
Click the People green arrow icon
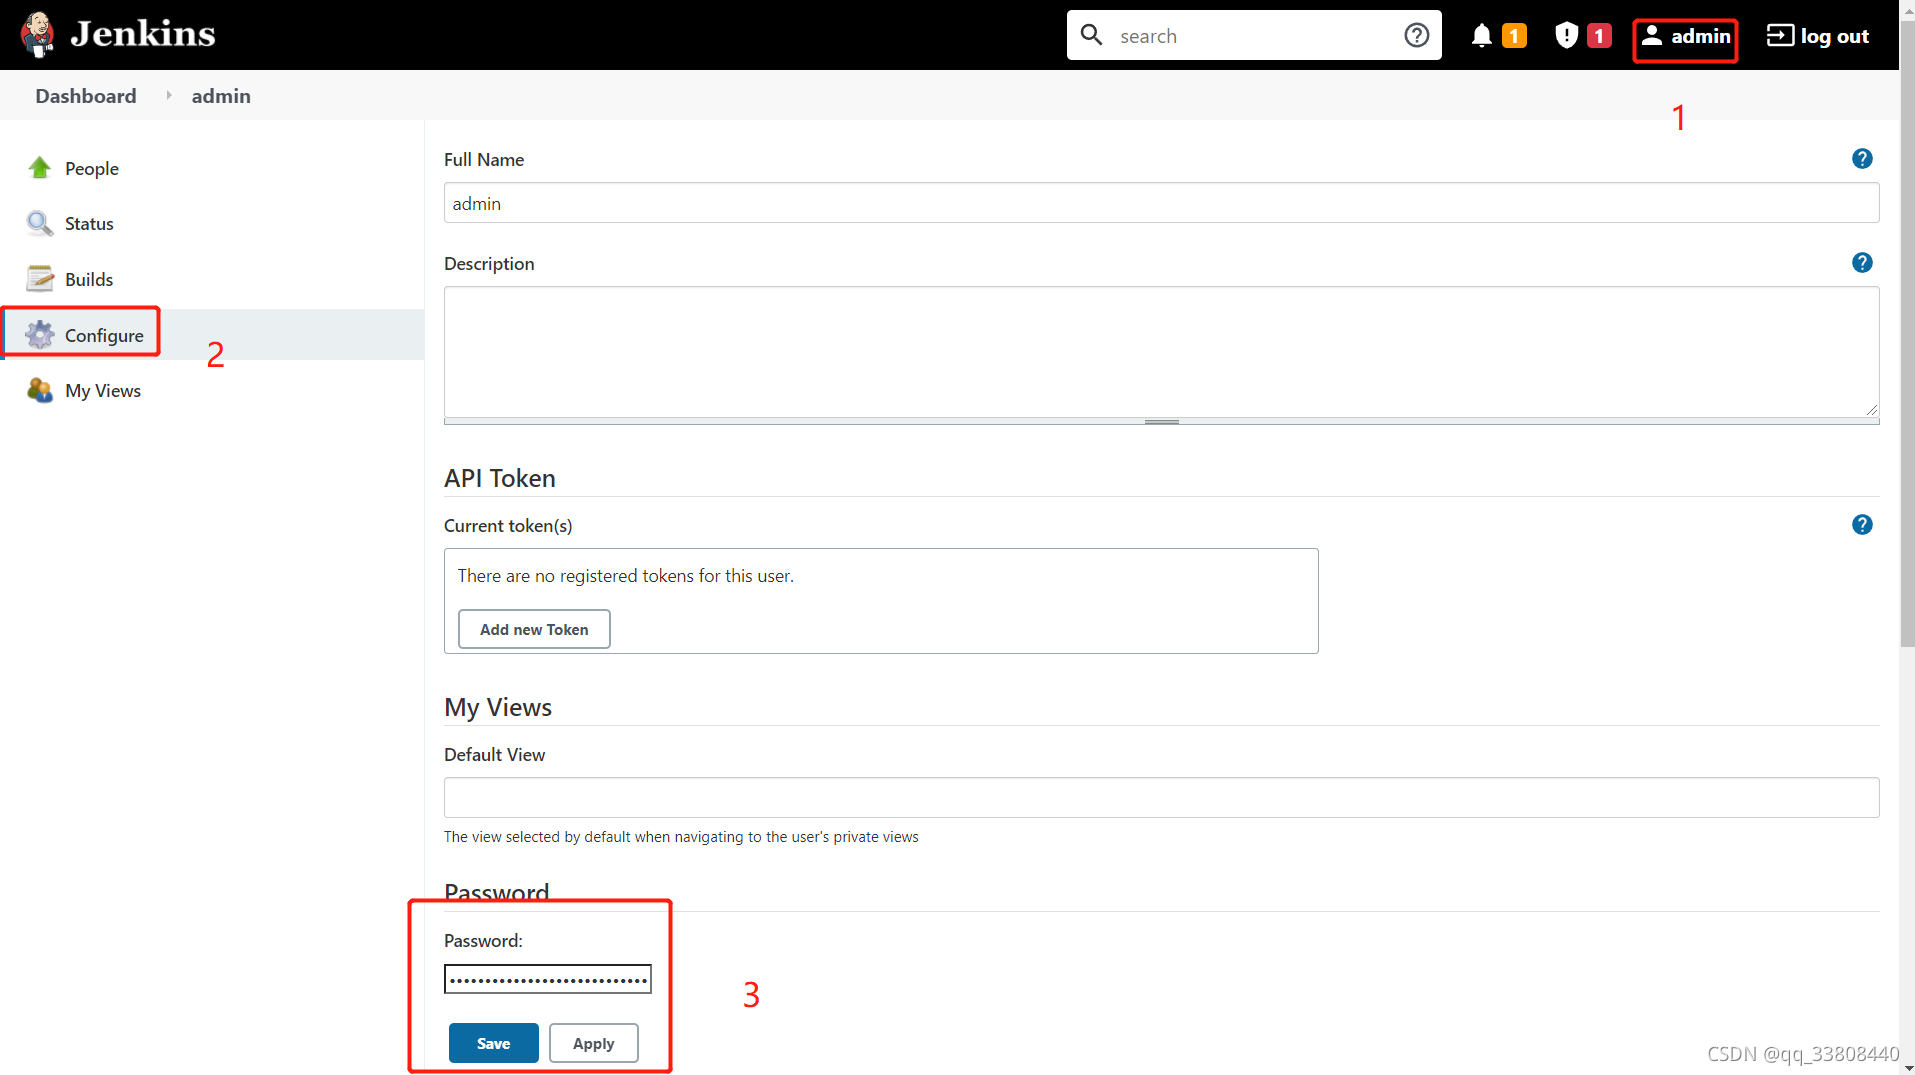tap(40, 167)
